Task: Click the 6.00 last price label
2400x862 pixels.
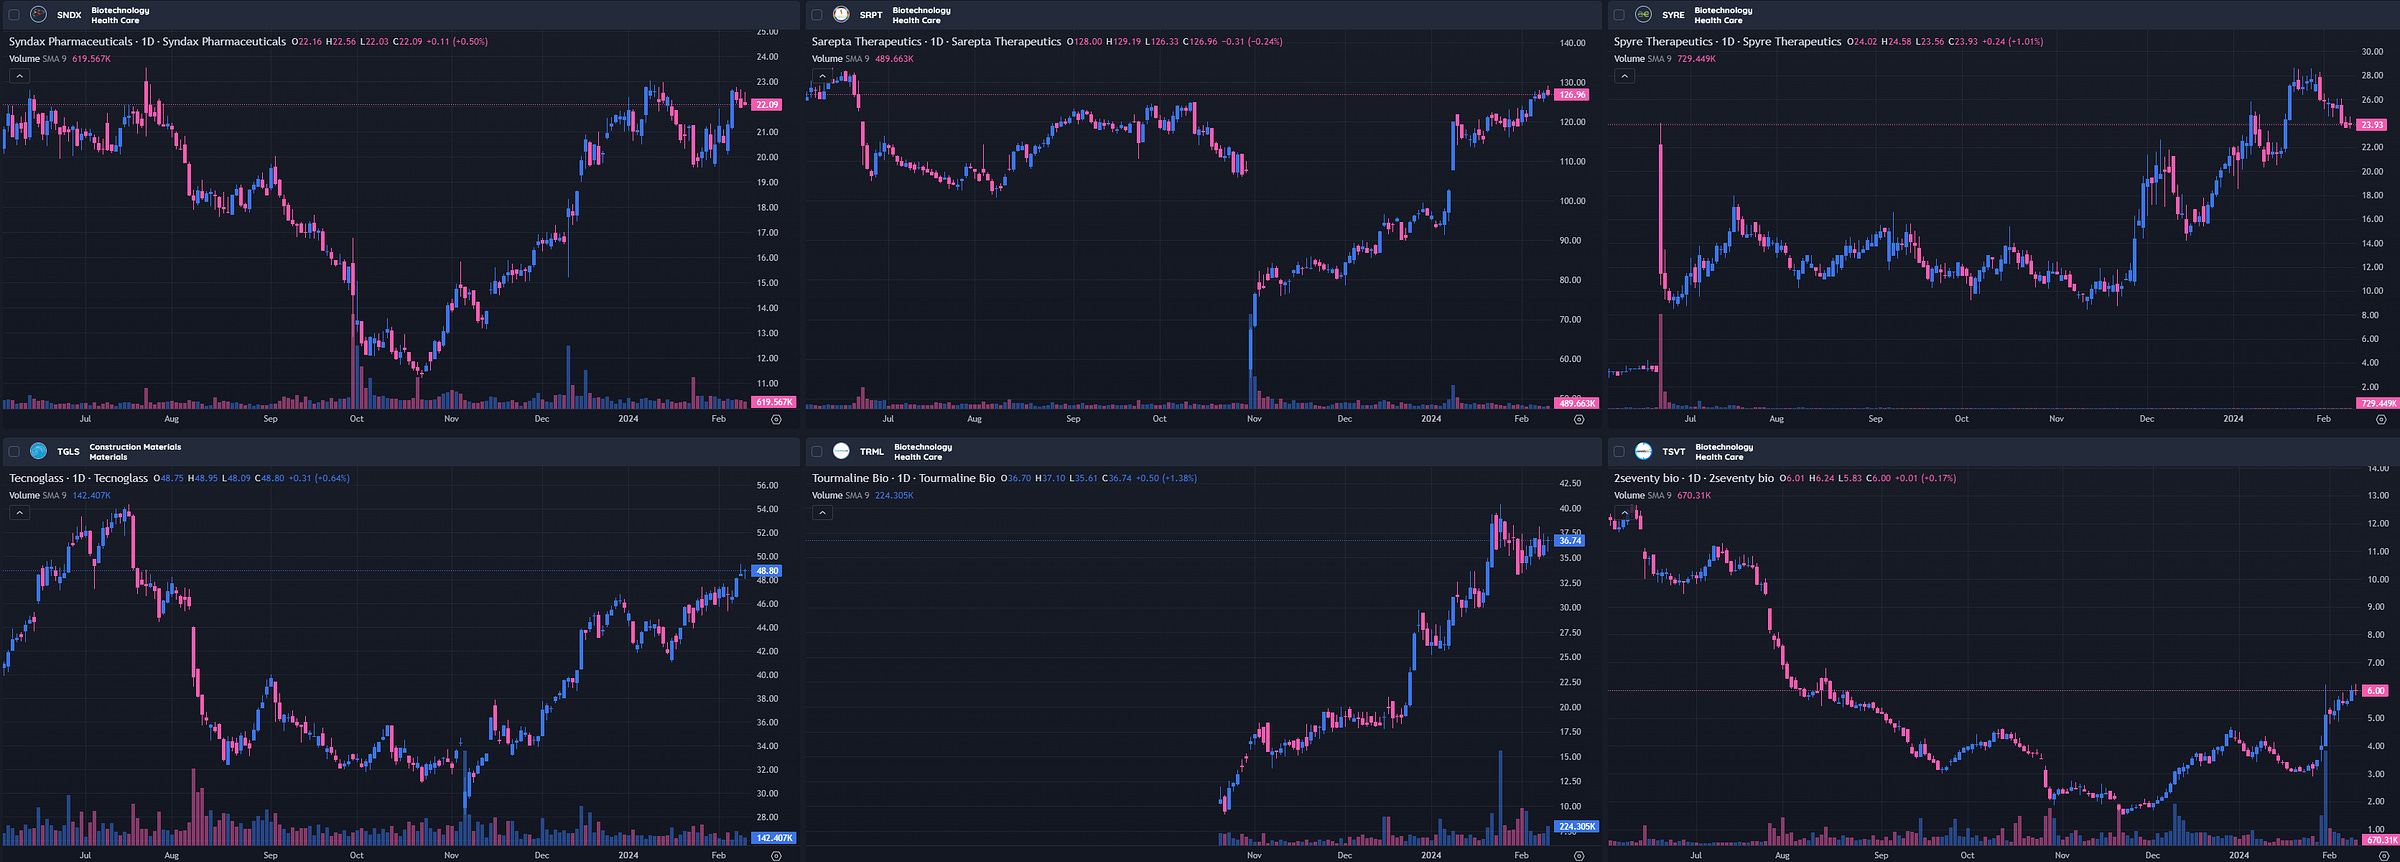Action: click(x=2375, y=691)
